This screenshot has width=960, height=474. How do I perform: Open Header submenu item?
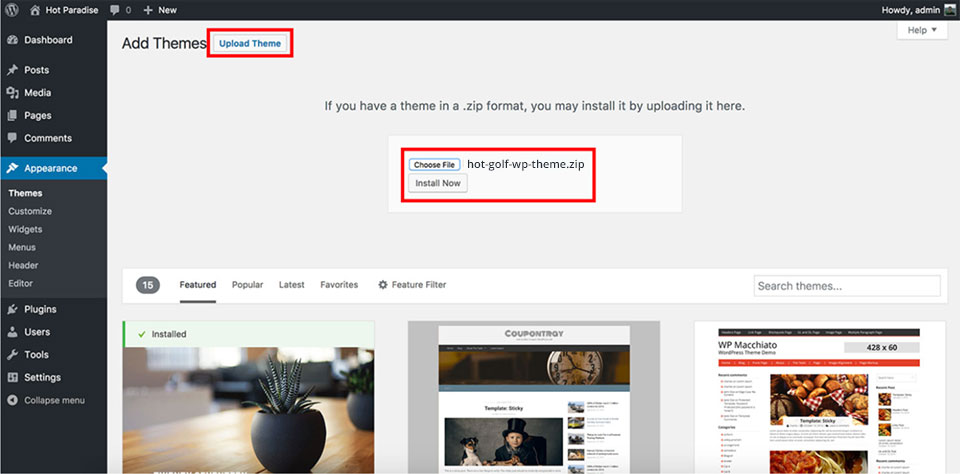coord(23,265)
